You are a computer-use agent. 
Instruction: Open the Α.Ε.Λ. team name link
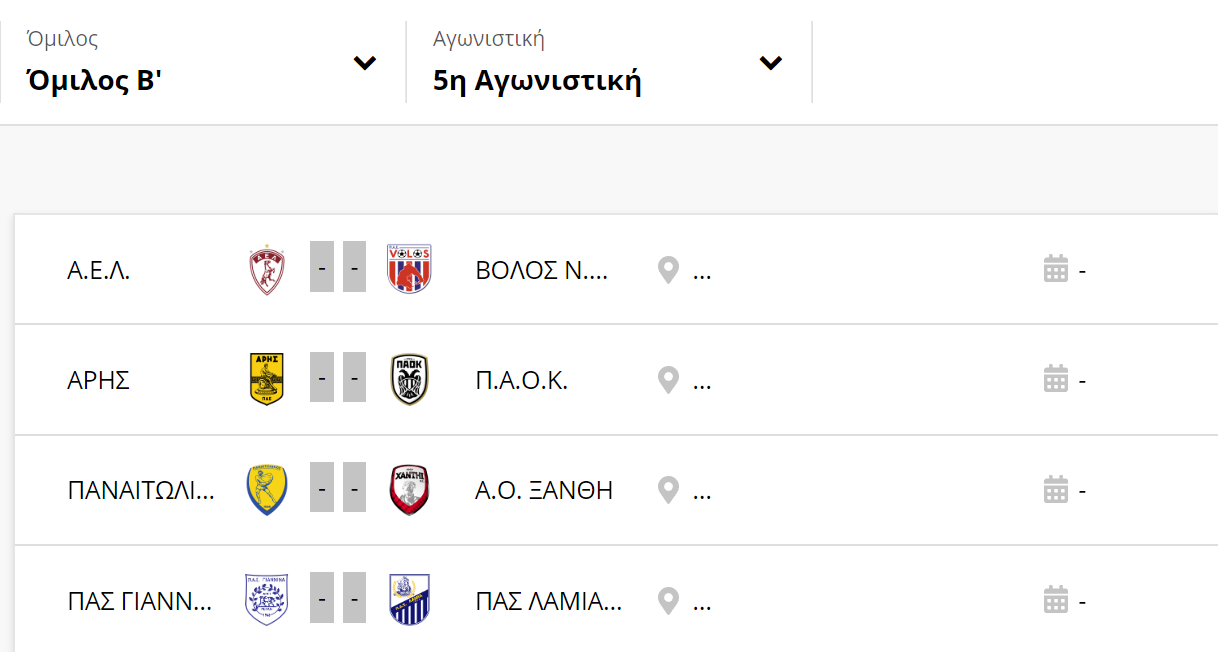[x=99, y=270]
